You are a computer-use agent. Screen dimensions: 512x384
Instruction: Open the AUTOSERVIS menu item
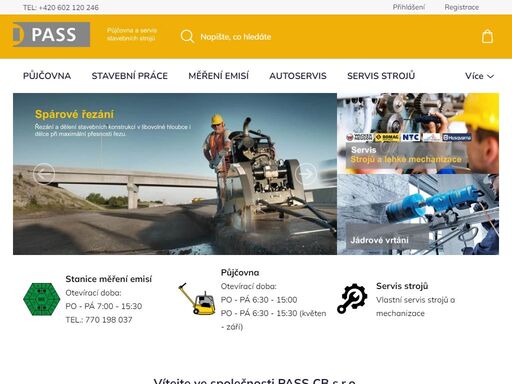coord(298,76)
